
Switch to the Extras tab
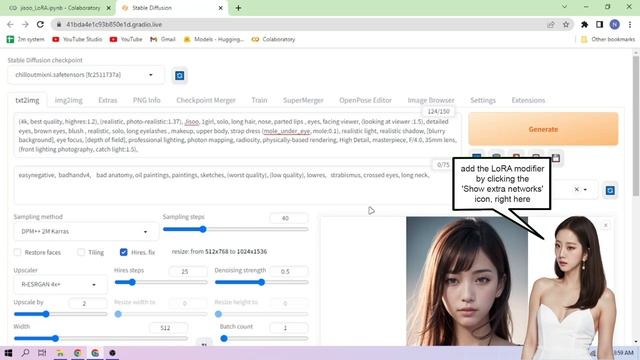click(108, 100)
